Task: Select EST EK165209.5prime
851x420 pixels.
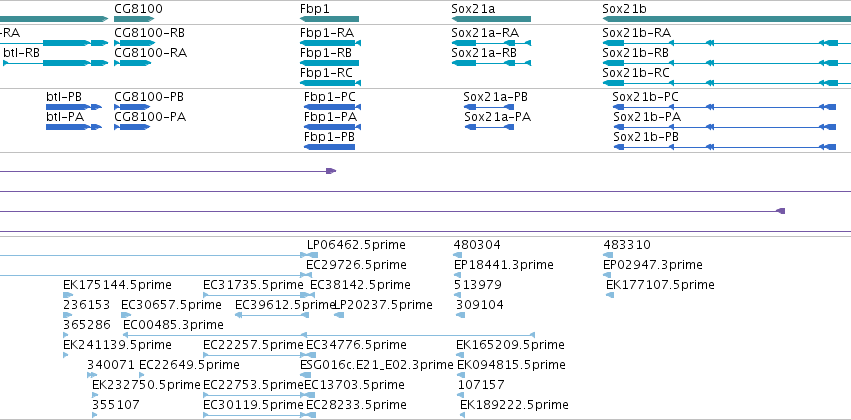Action: pos(510,346)
